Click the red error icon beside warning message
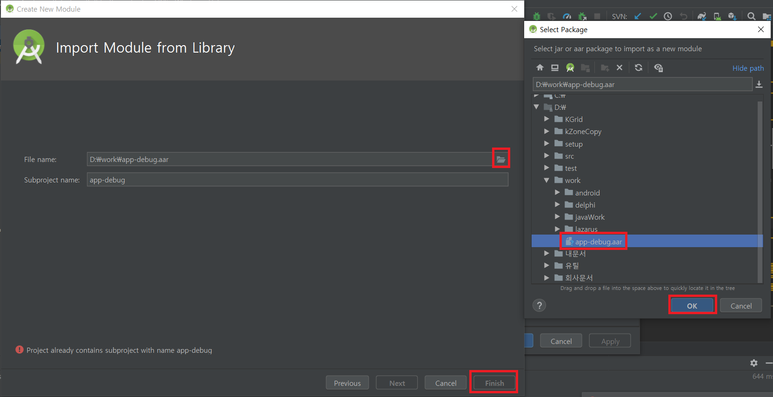This screenshot has height=397, width=773. tap(19, 350)
